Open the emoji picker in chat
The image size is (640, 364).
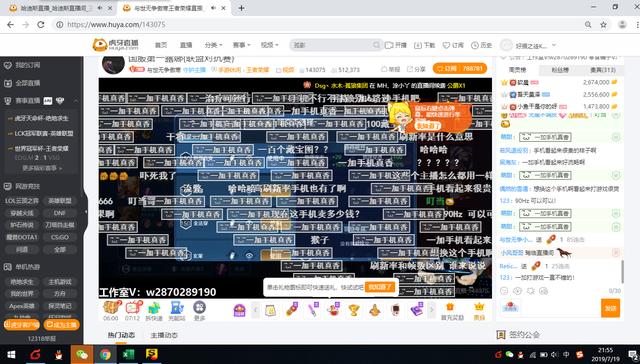[x=504, y=291]
